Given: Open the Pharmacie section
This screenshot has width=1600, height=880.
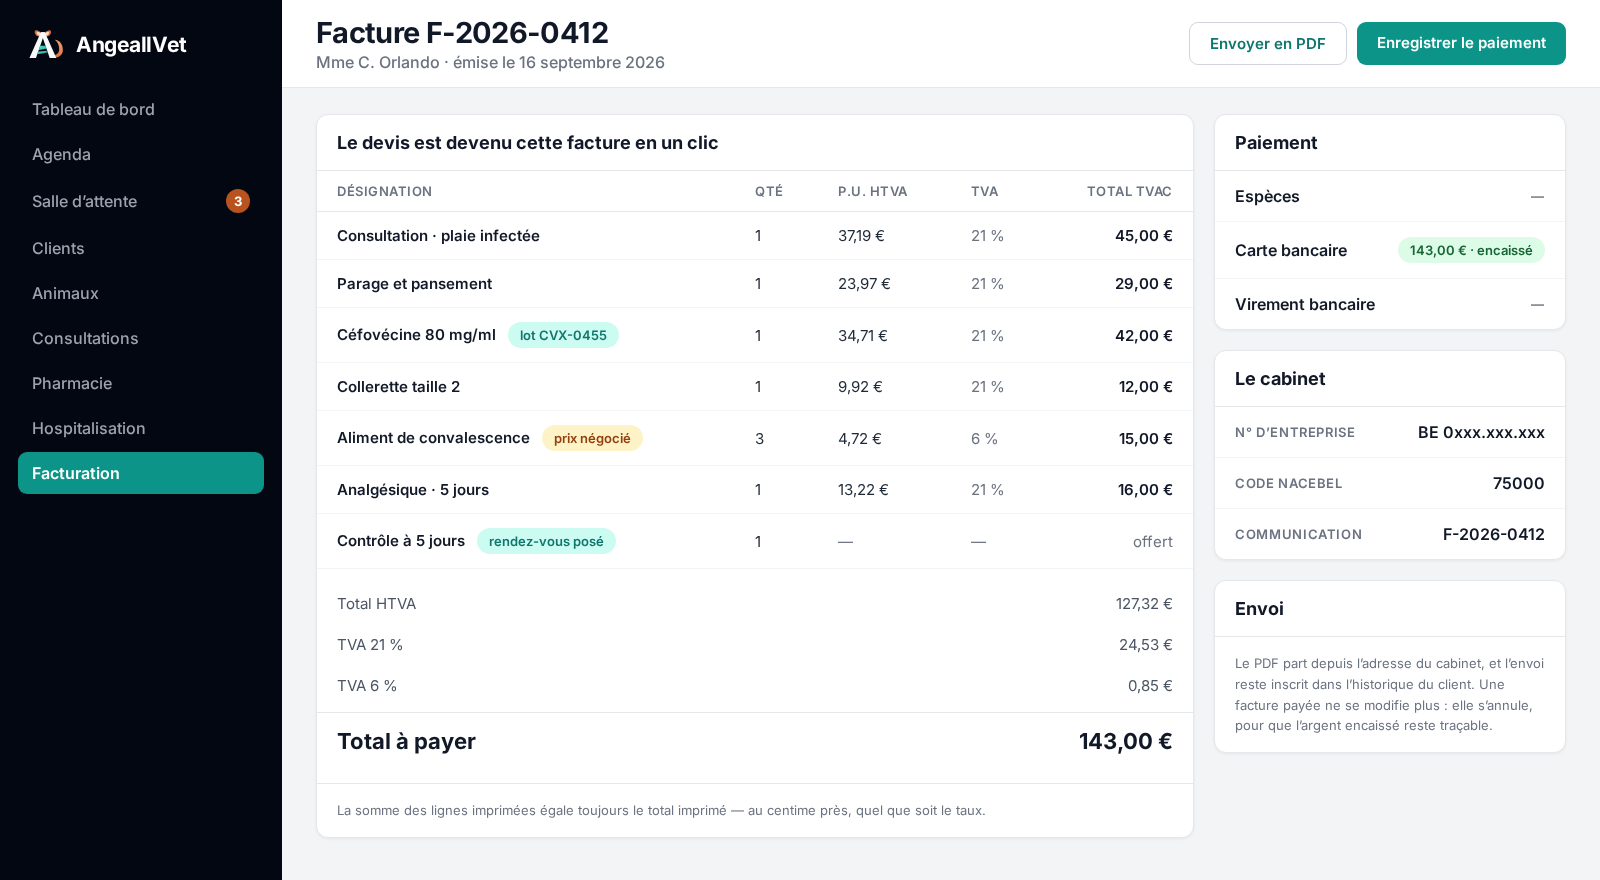Looking at the screenshot, I should tap(141, 383).
